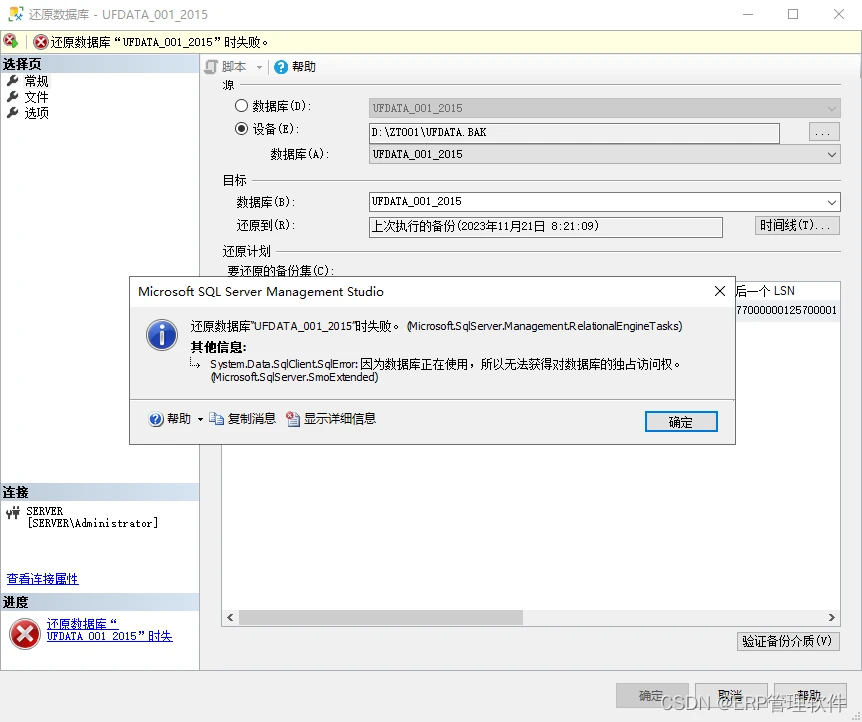862x722 pixels.
Task: Click the System.Data.SqlClient.SqlError message text
Action: pos(445,371)
